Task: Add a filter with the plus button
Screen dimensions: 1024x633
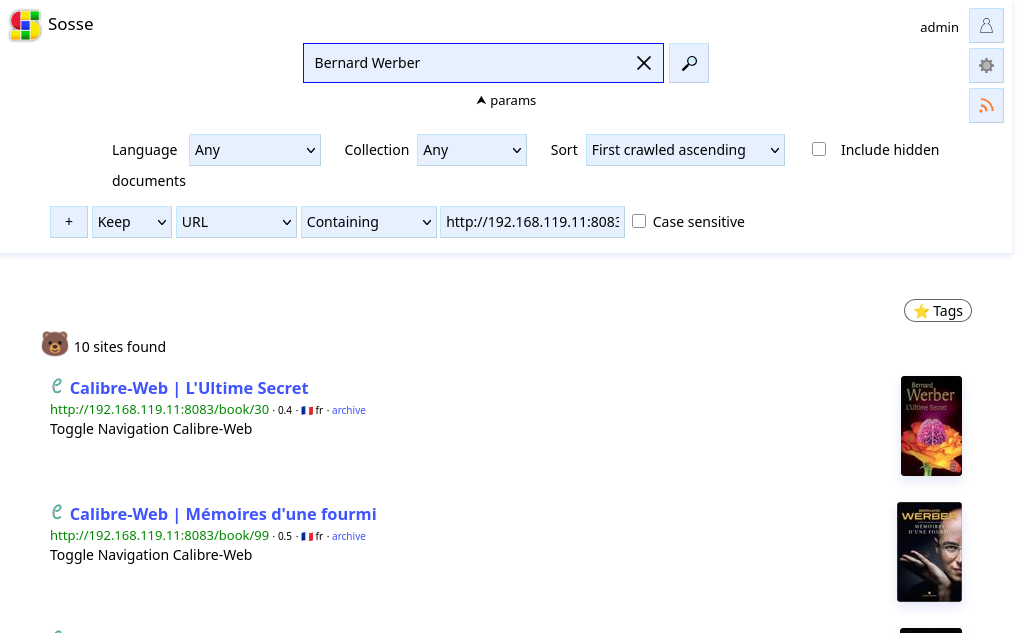Action: [x=69, y=222]
